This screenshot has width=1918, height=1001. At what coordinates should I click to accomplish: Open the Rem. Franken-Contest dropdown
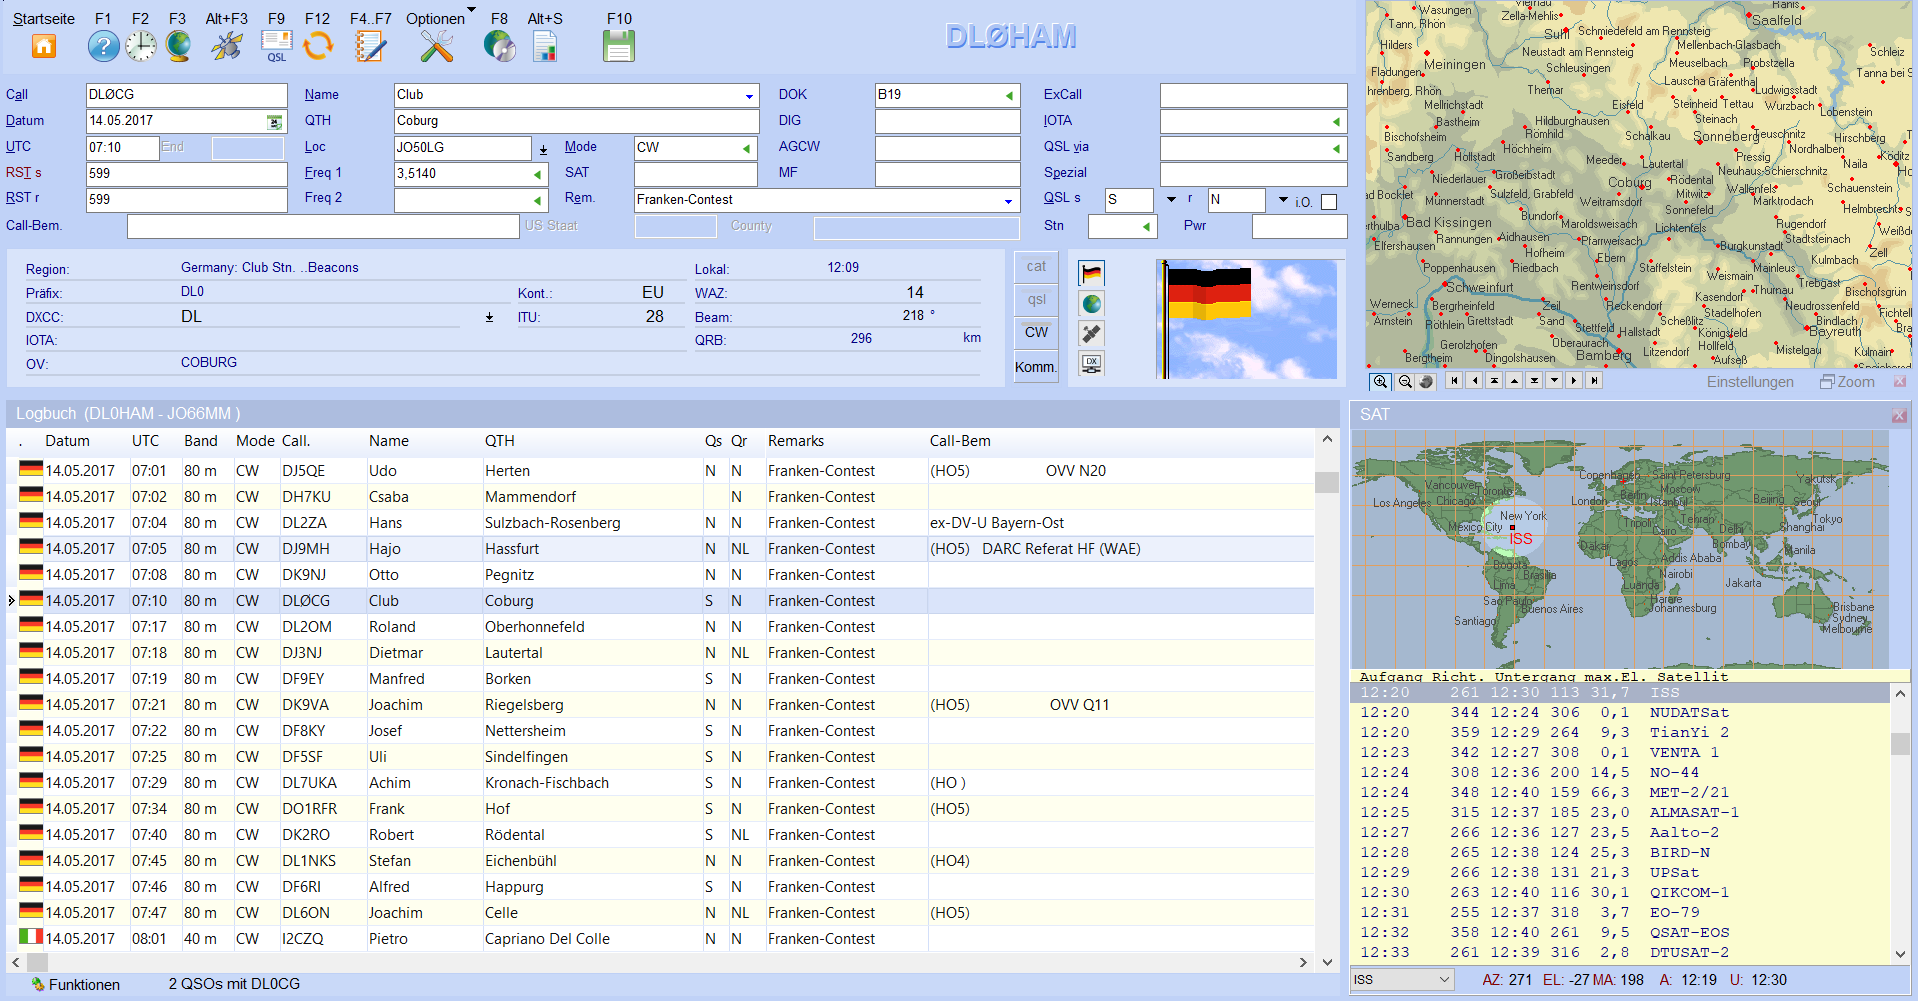[x=1008, y=201]
